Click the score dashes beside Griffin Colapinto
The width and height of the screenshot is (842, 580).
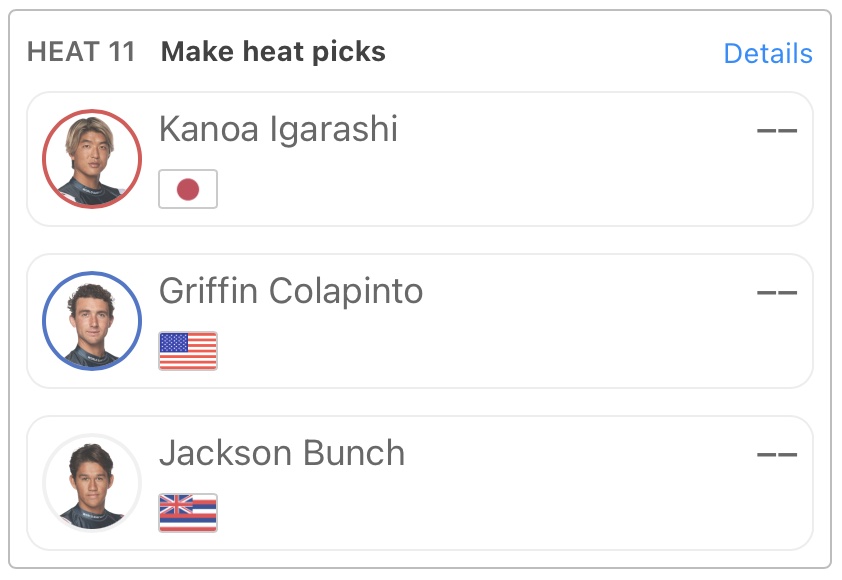[777, 293]
